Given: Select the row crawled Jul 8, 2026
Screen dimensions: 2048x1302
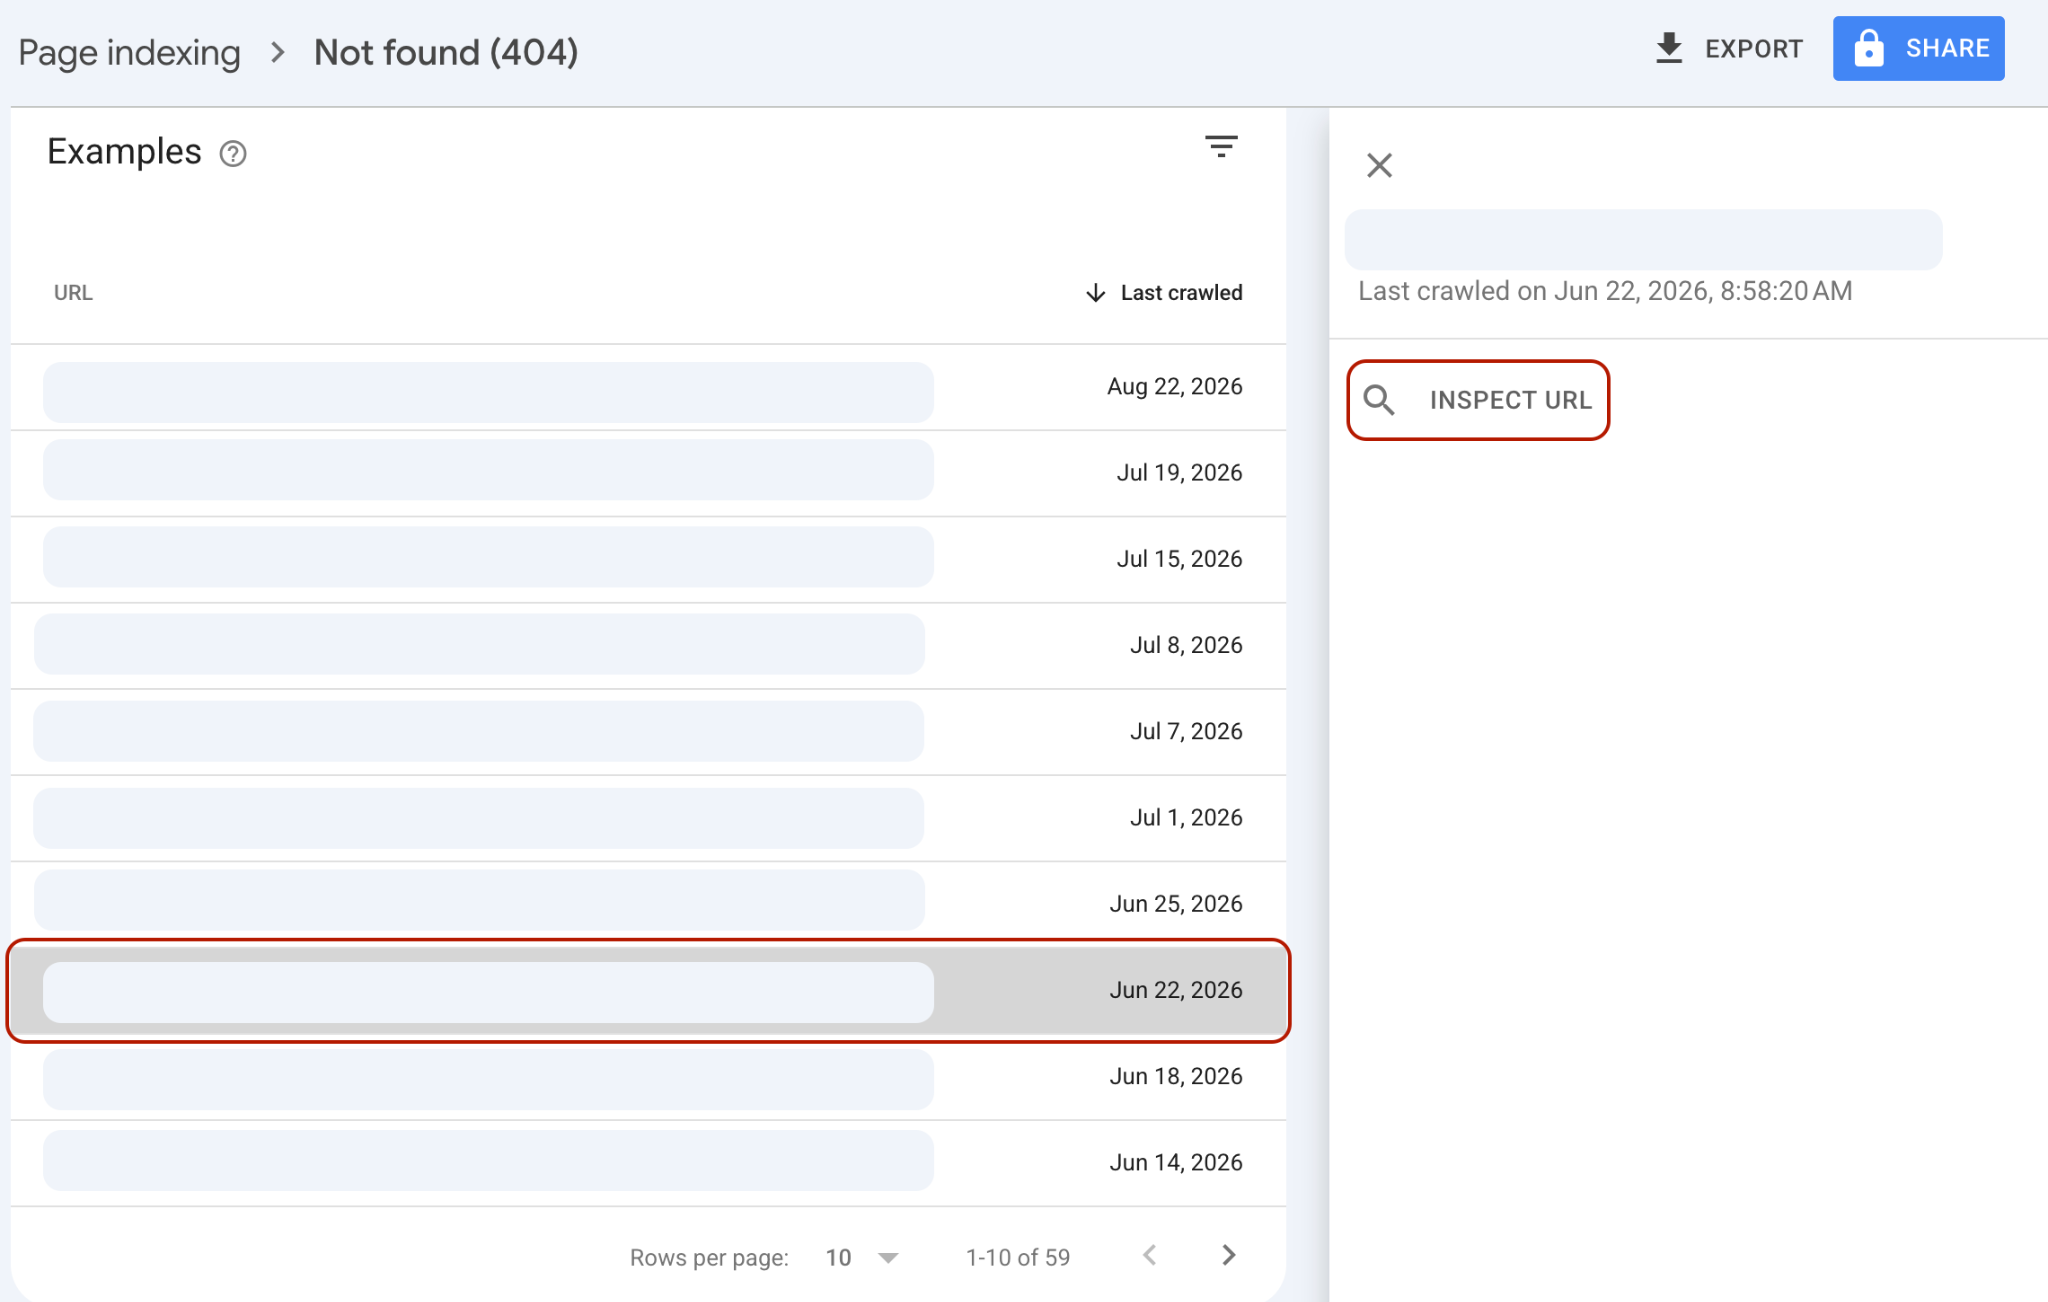Looking at the screenshot, I should coord(648,646).
